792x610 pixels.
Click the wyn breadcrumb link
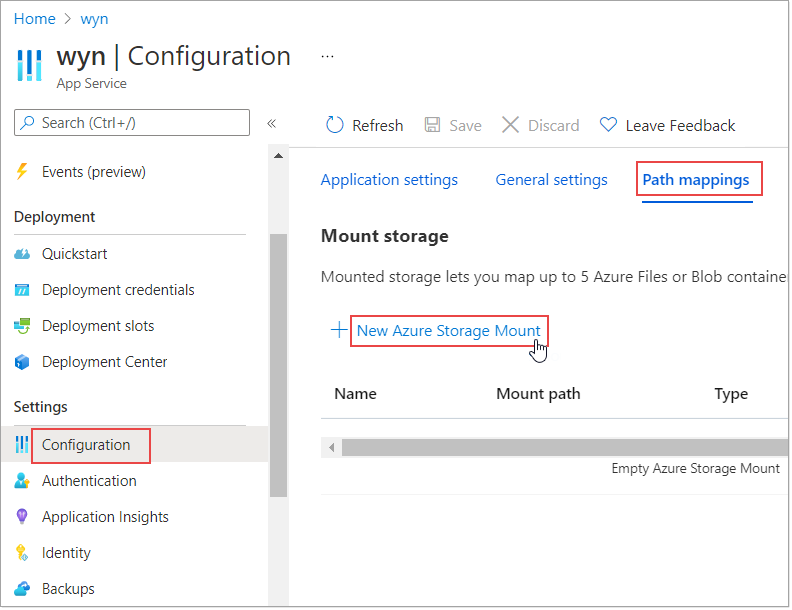pos(94,19)
